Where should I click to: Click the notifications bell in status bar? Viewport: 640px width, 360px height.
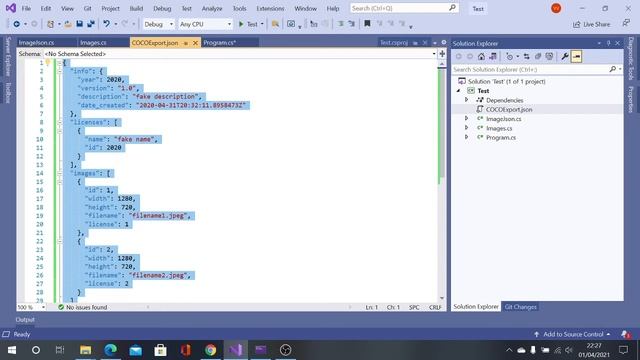click(625, 334)
